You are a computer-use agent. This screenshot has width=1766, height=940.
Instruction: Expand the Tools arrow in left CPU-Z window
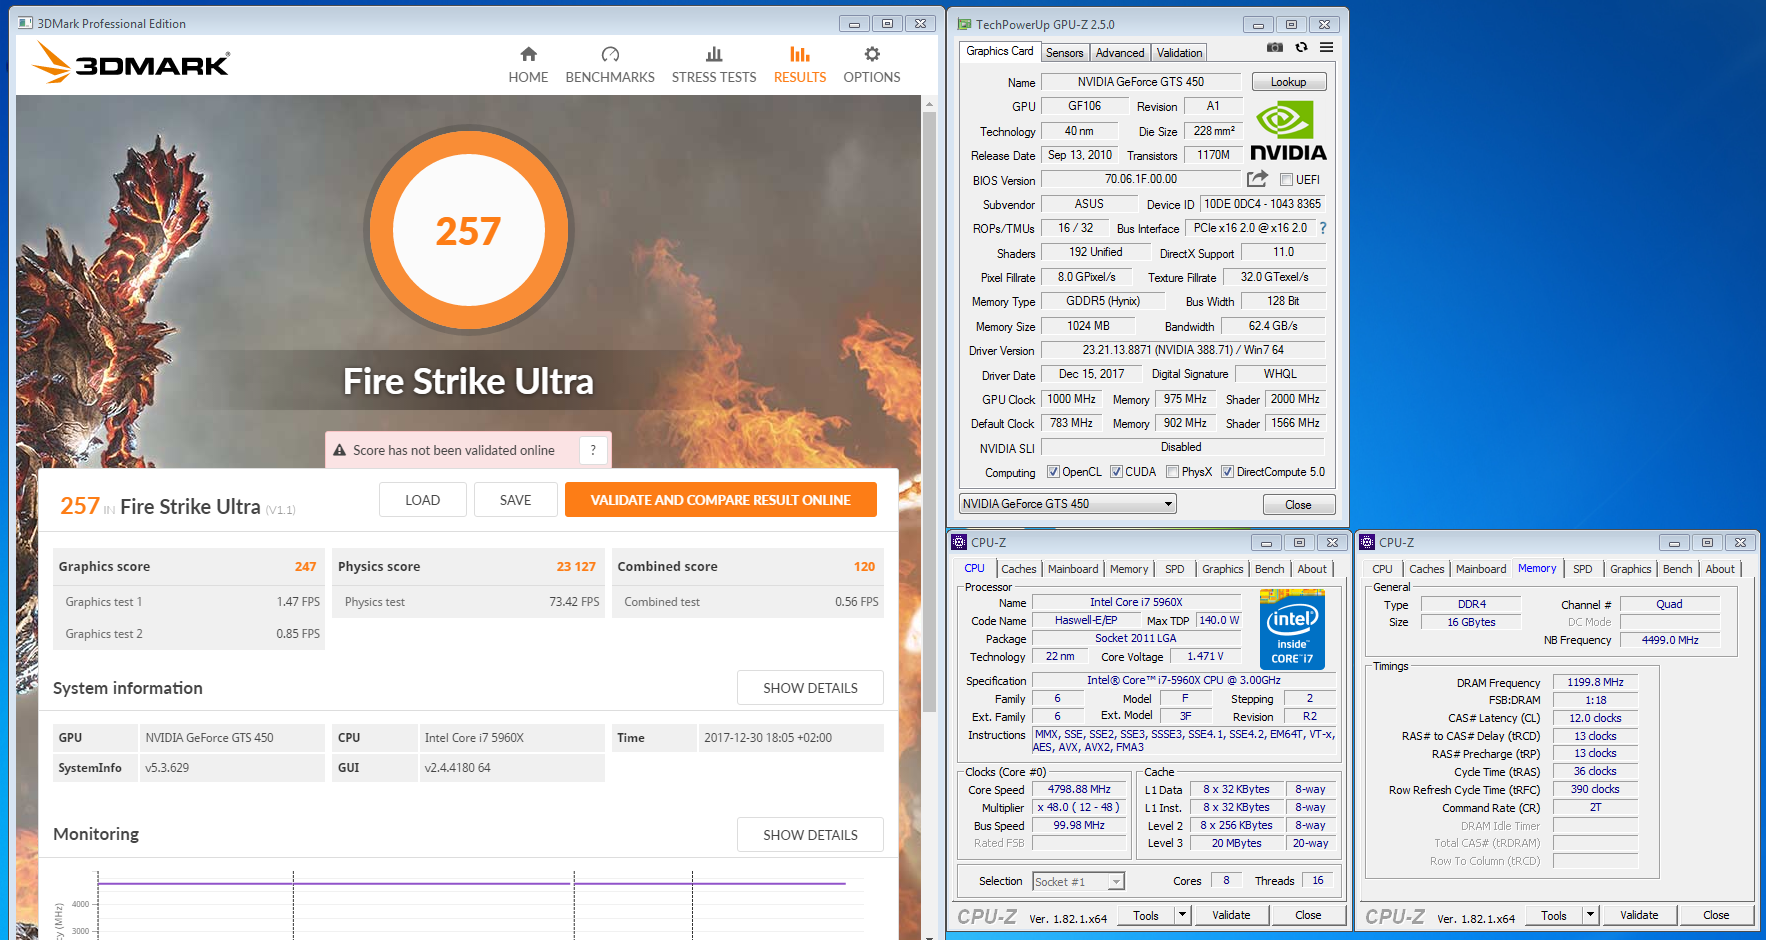point(1183,915)
